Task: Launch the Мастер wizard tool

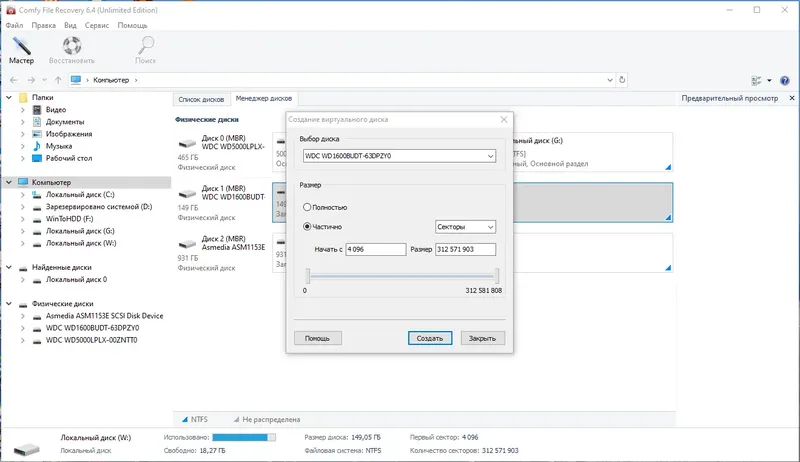Action: click(21, 50)
